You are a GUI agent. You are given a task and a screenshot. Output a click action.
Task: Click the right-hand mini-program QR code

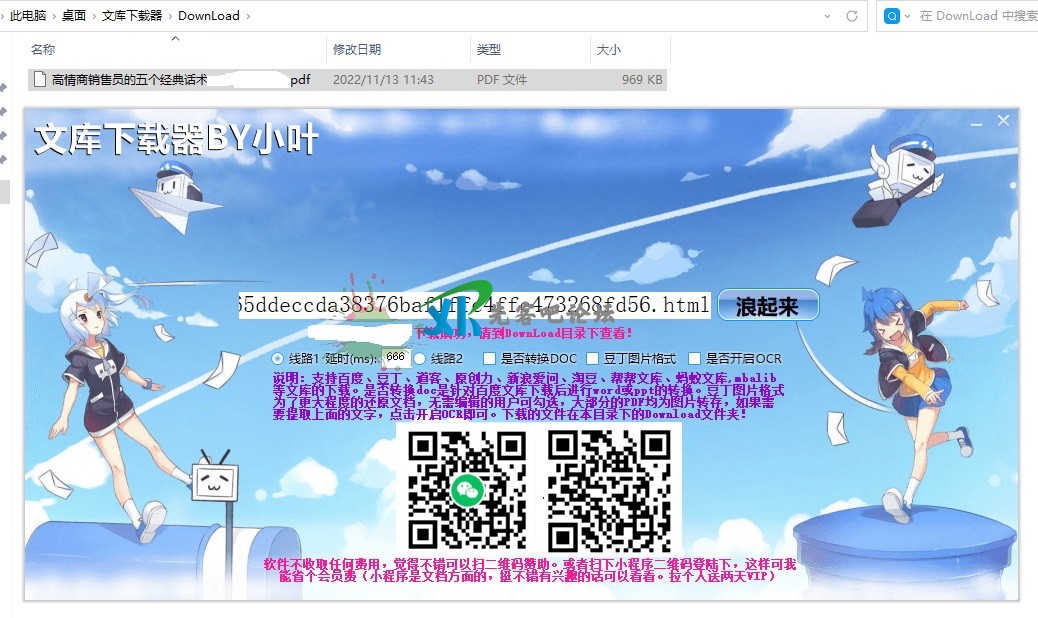click(609, 489)
